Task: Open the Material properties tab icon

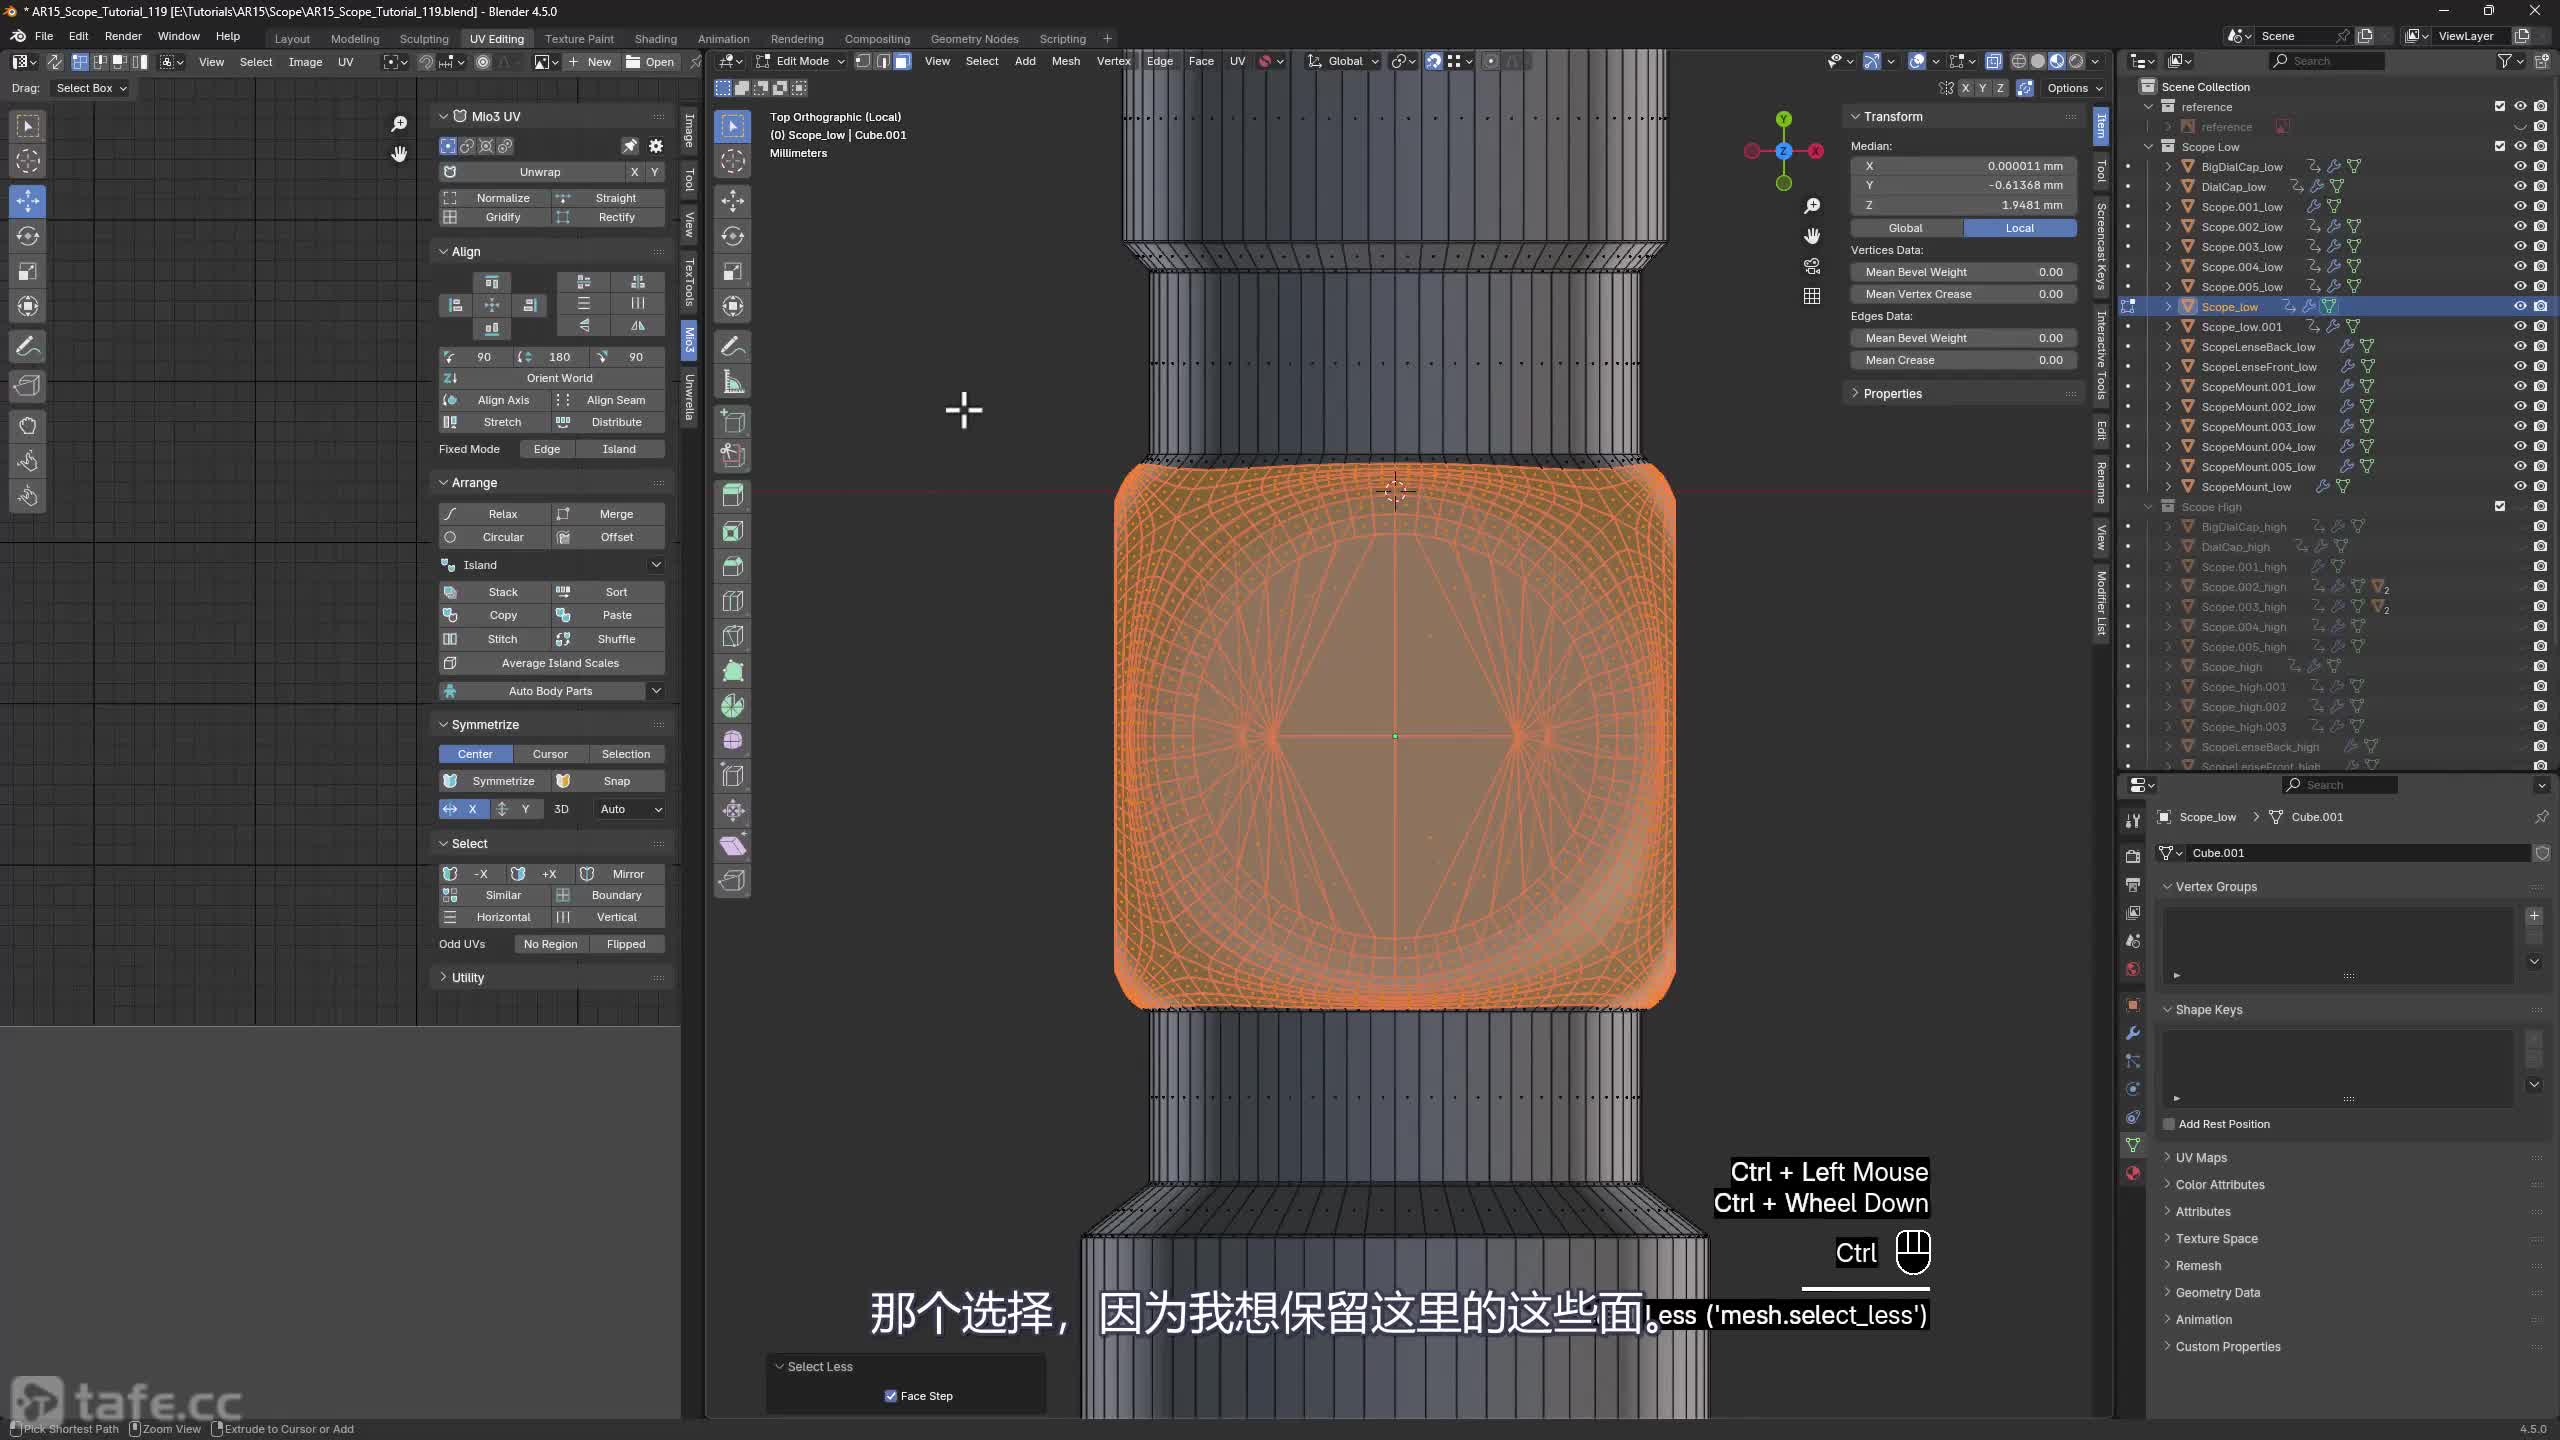Action: pyautogui.click(x=2133, y=1173)
